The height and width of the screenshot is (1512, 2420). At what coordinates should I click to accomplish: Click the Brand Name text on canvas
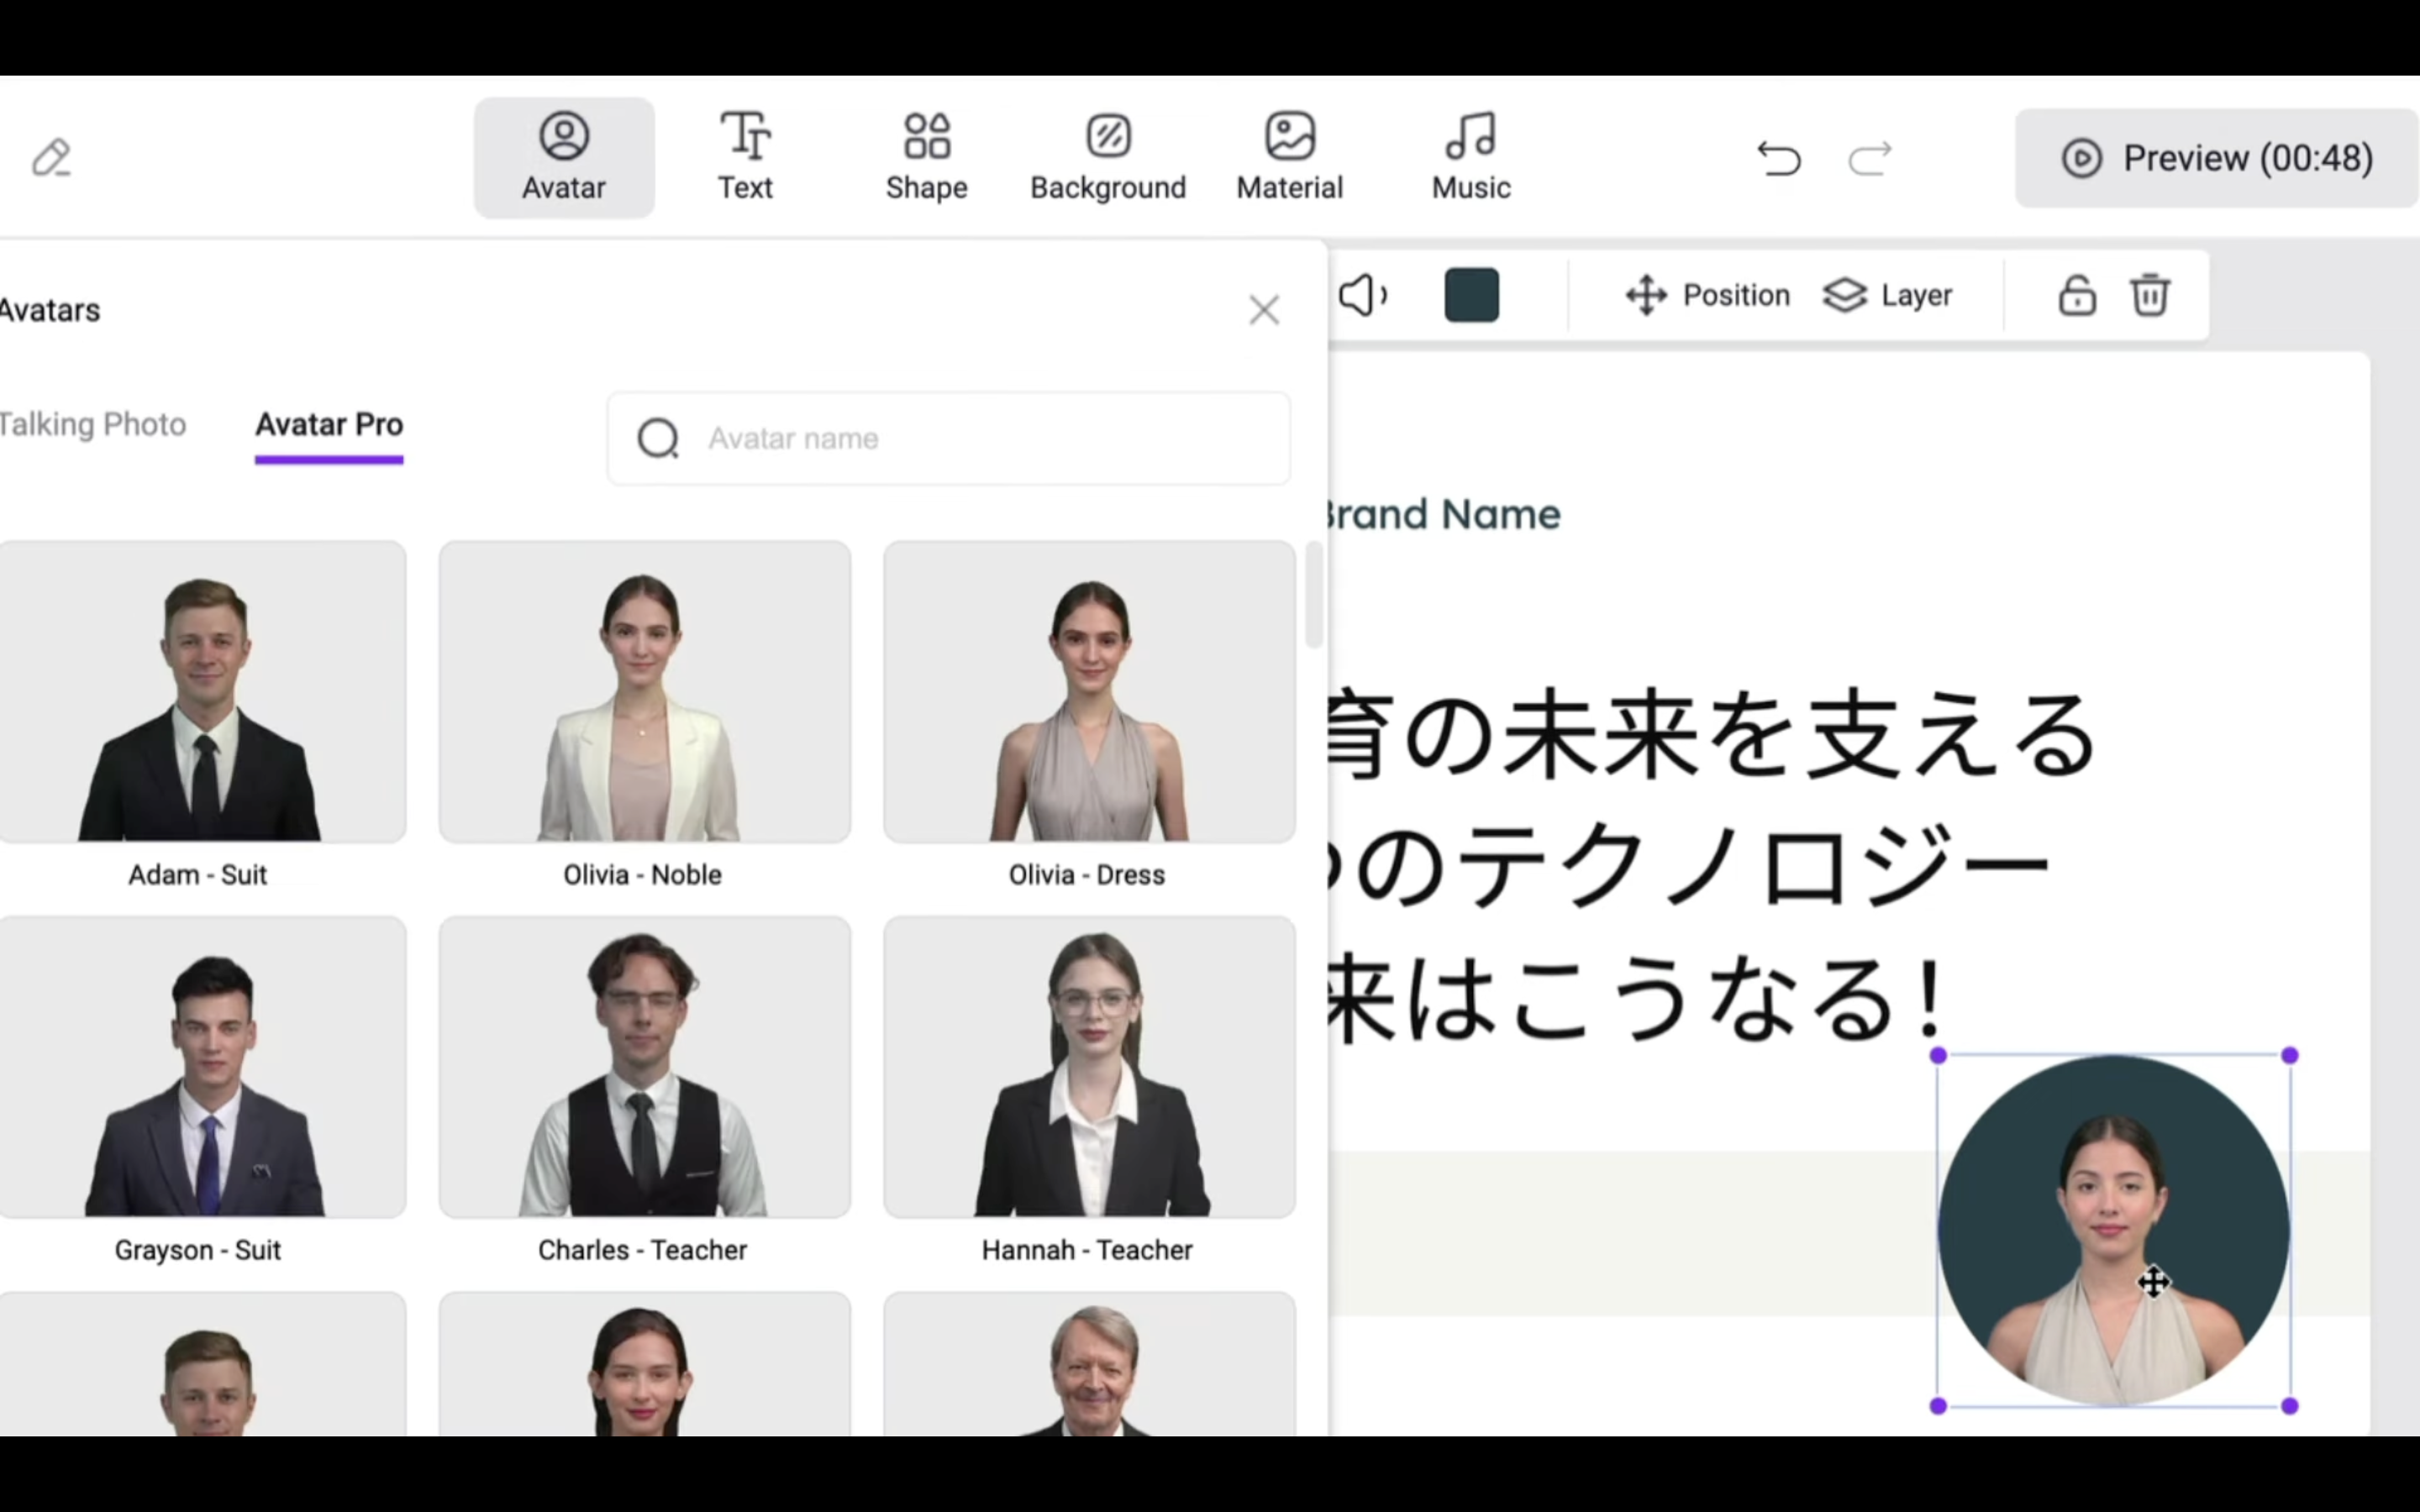[x=1444, y=514]
